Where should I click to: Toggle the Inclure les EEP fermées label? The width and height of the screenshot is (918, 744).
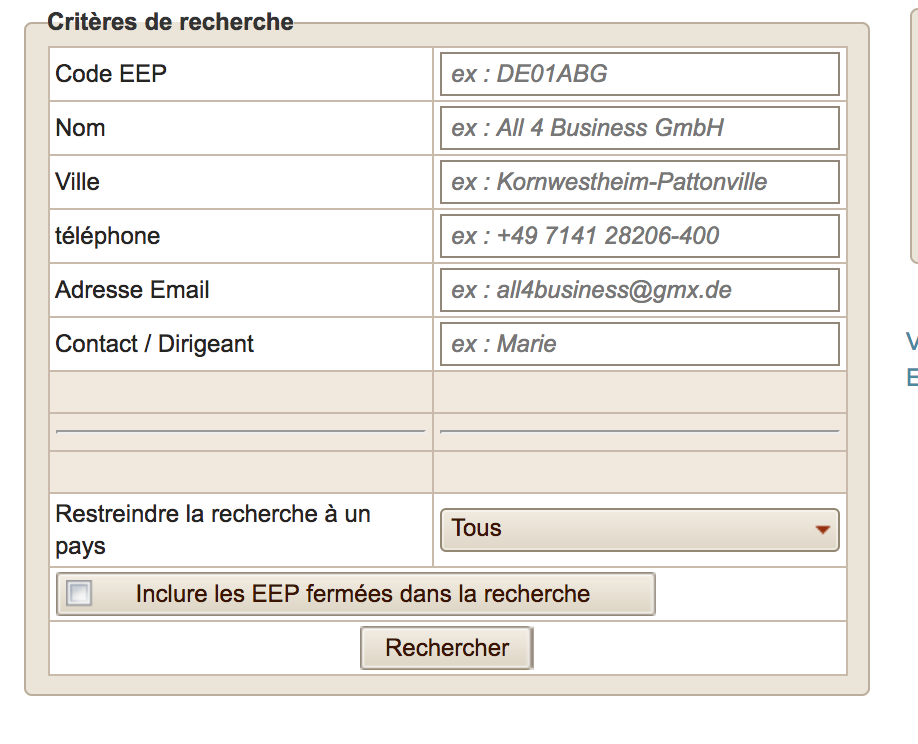tap(362, 594)
